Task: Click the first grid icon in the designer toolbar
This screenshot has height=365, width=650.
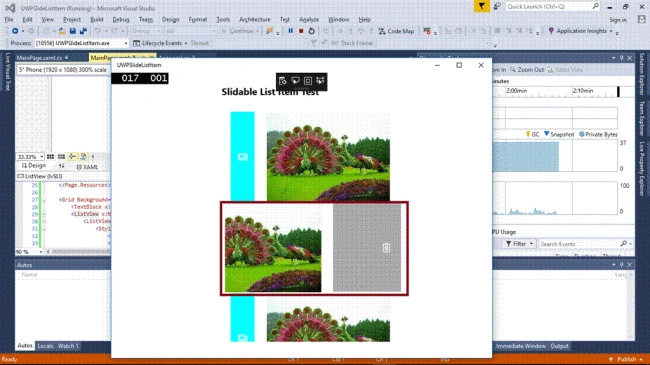Action: [51, 156]
